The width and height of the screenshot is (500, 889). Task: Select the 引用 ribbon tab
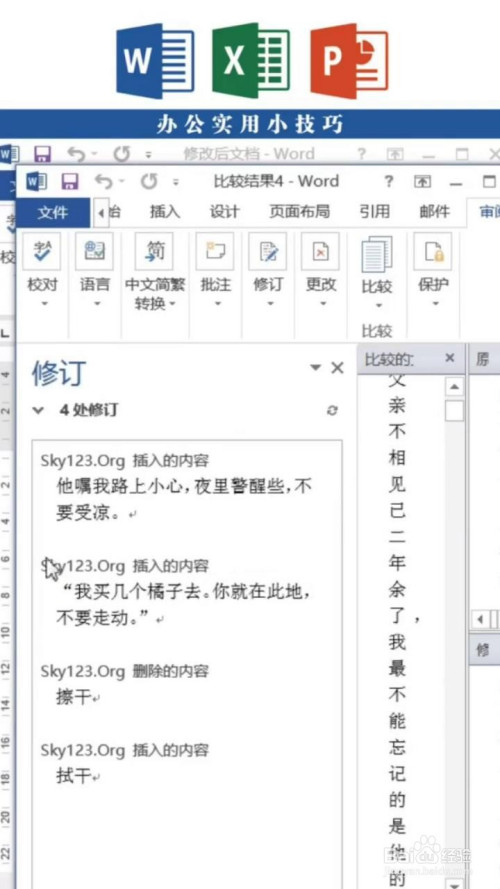tap(374, 211)
